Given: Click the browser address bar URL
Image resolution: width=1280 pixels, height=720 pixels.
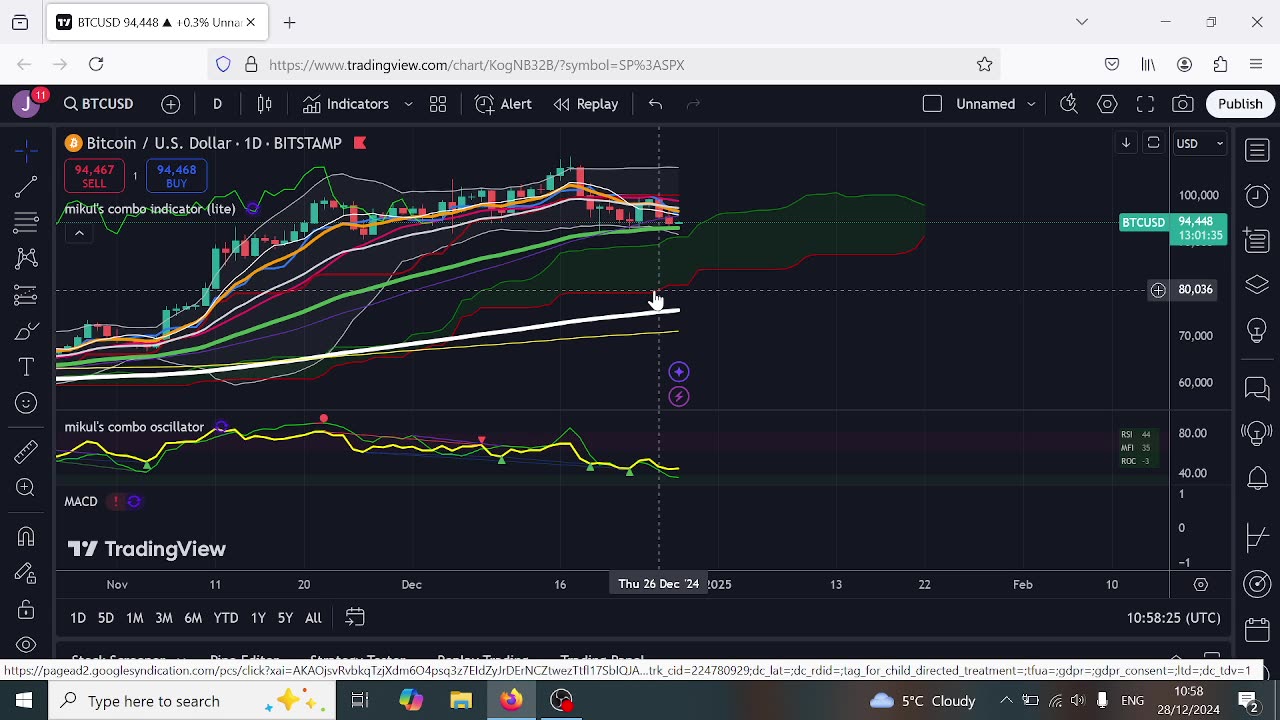Looking at the screenshot, I should coord(477,65).
